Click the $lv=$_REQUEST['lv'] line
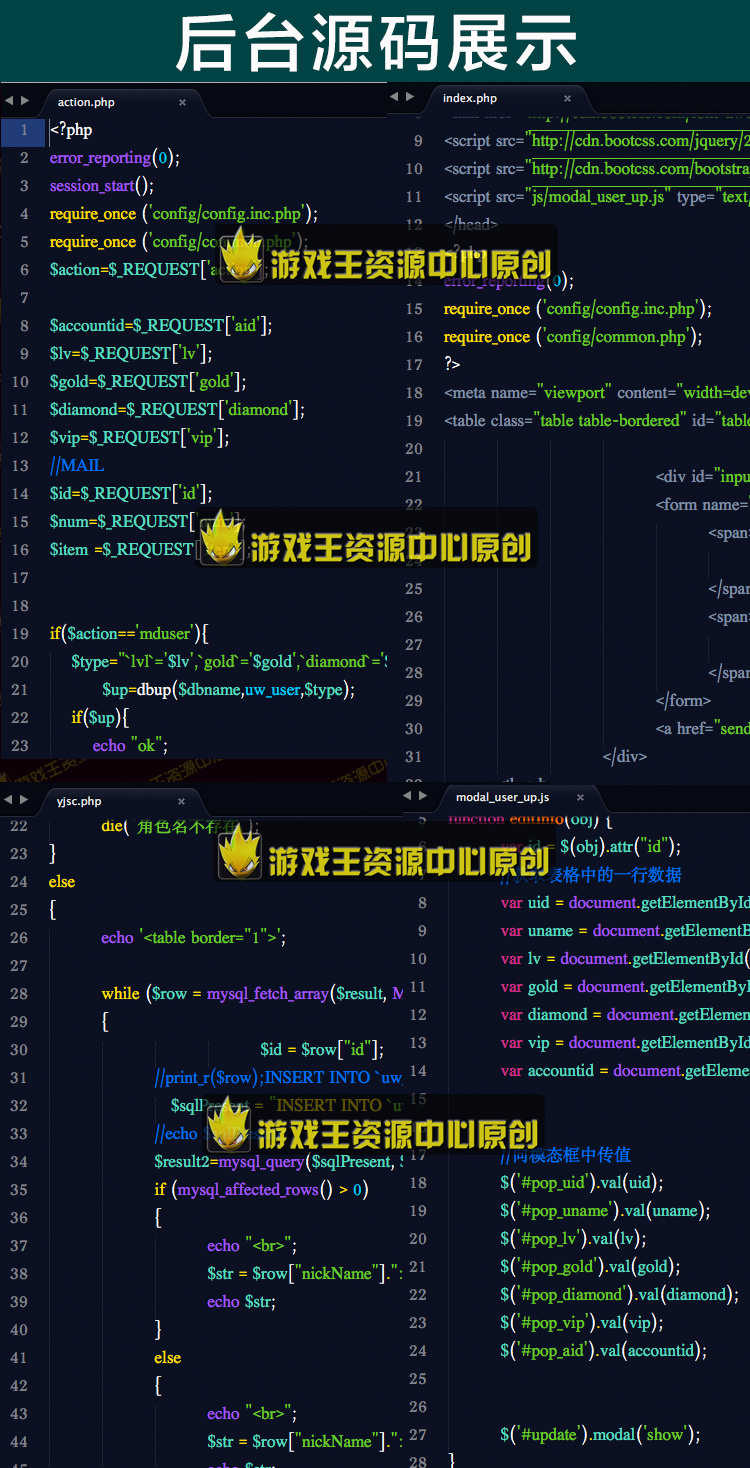Viewport: 750px width, 1468px height. coord(131,354)
